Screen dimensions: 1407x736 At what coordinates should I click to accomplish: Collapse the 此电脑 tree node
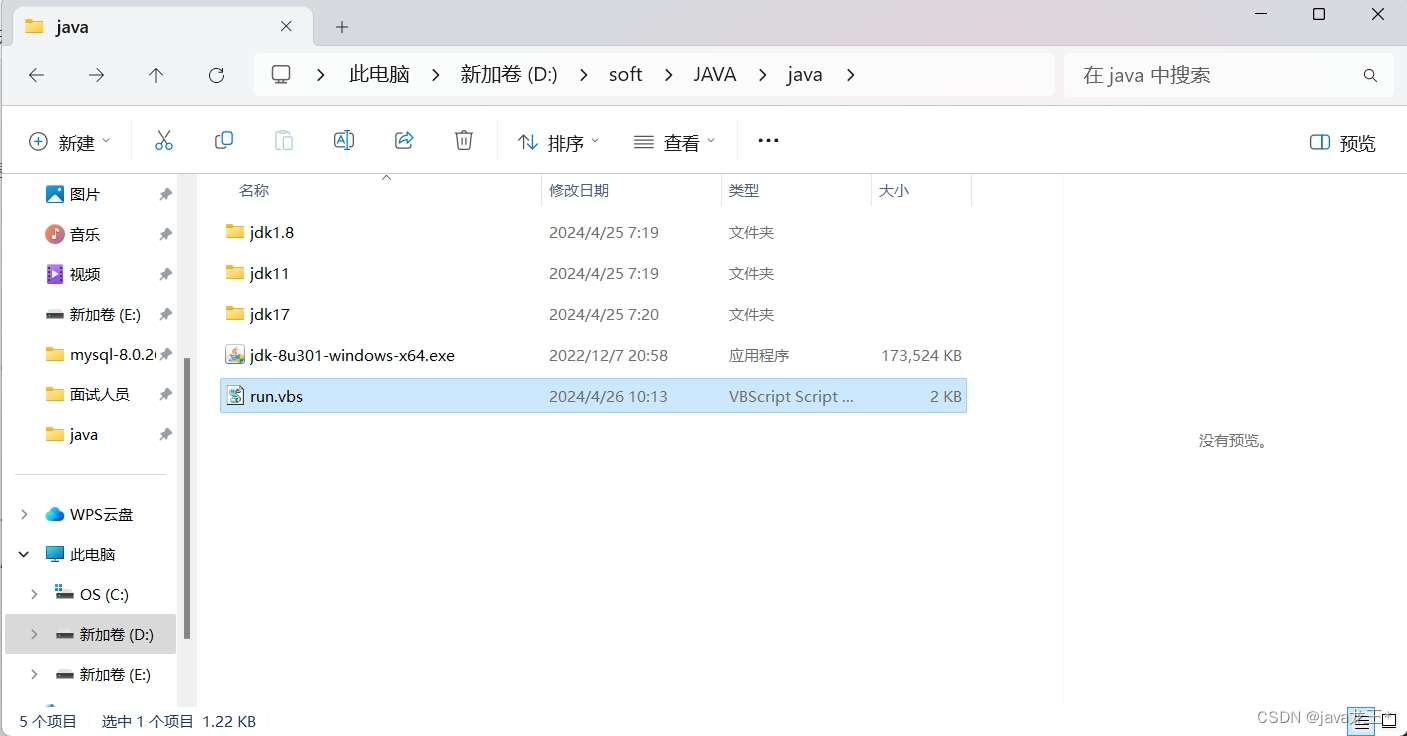[24, 554]
